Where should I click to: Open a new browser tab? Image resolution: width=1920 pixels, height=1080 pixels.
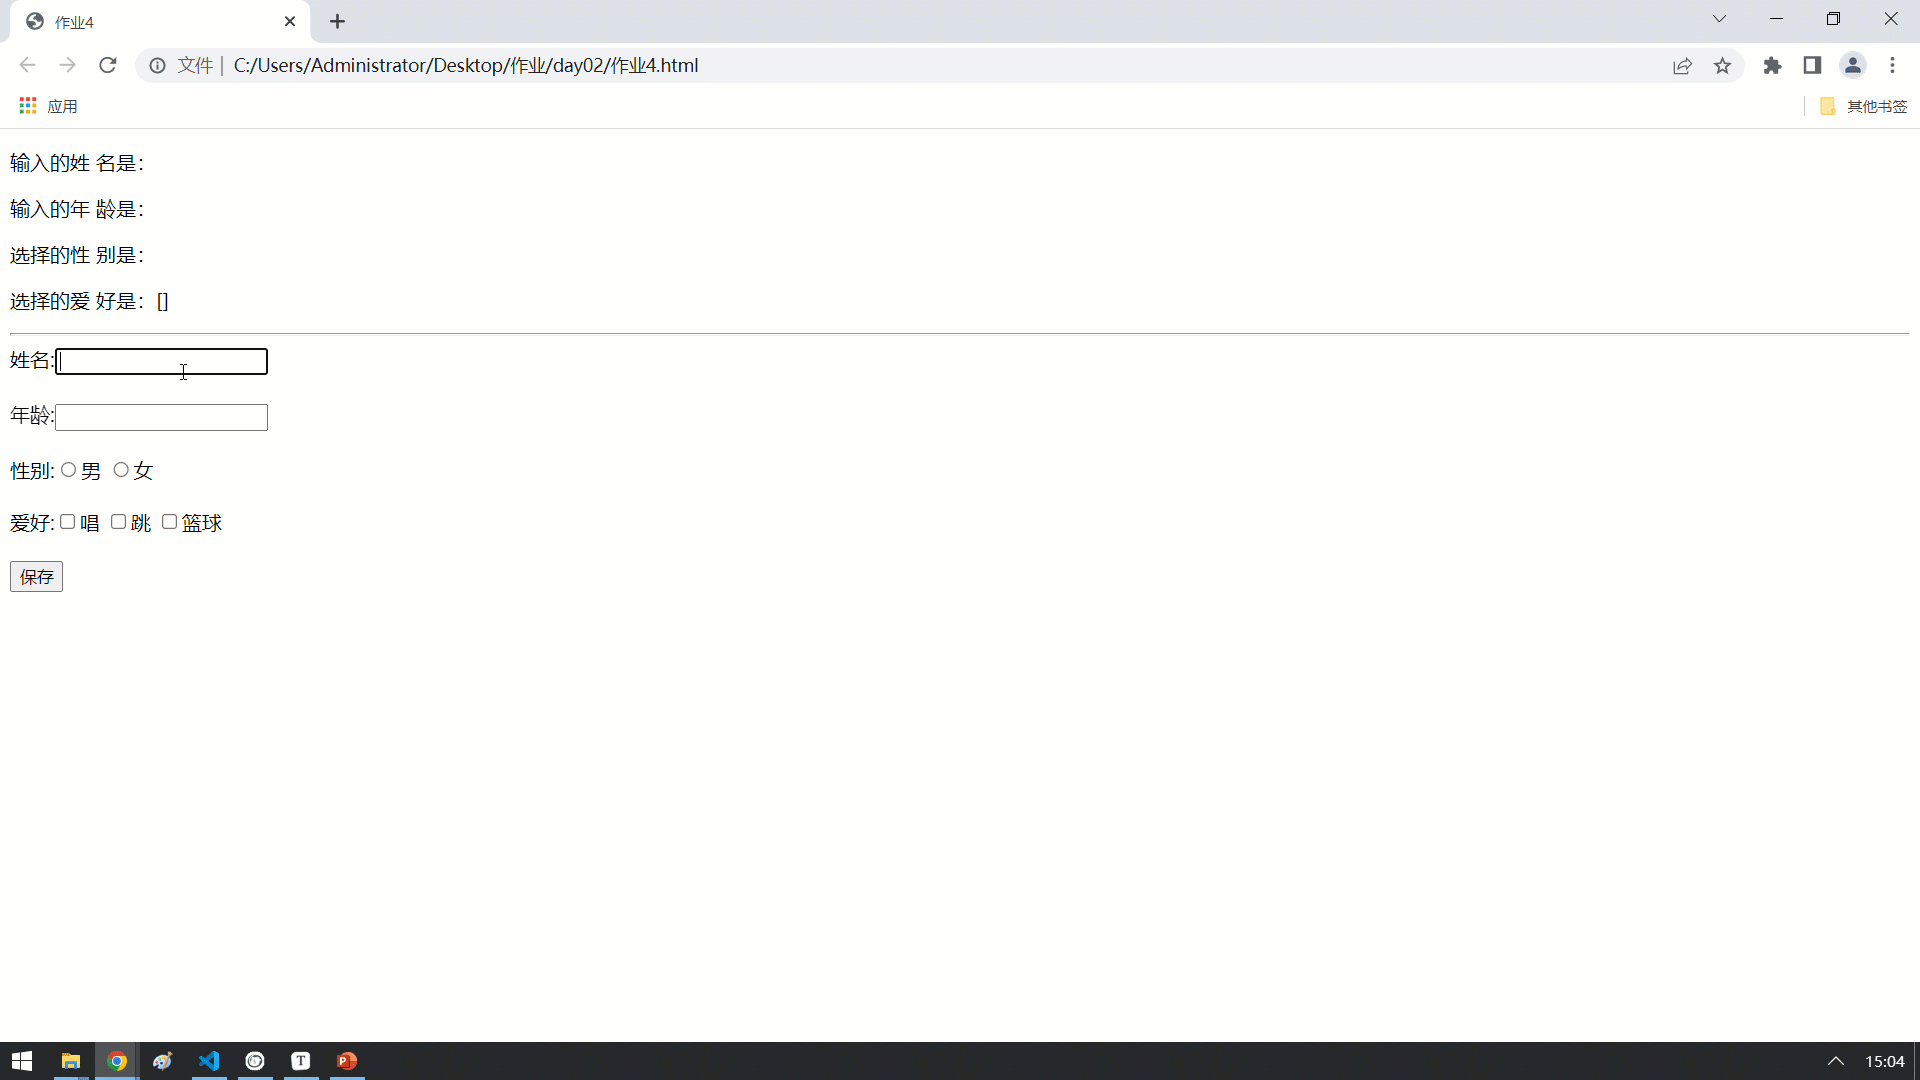(337, 21)
